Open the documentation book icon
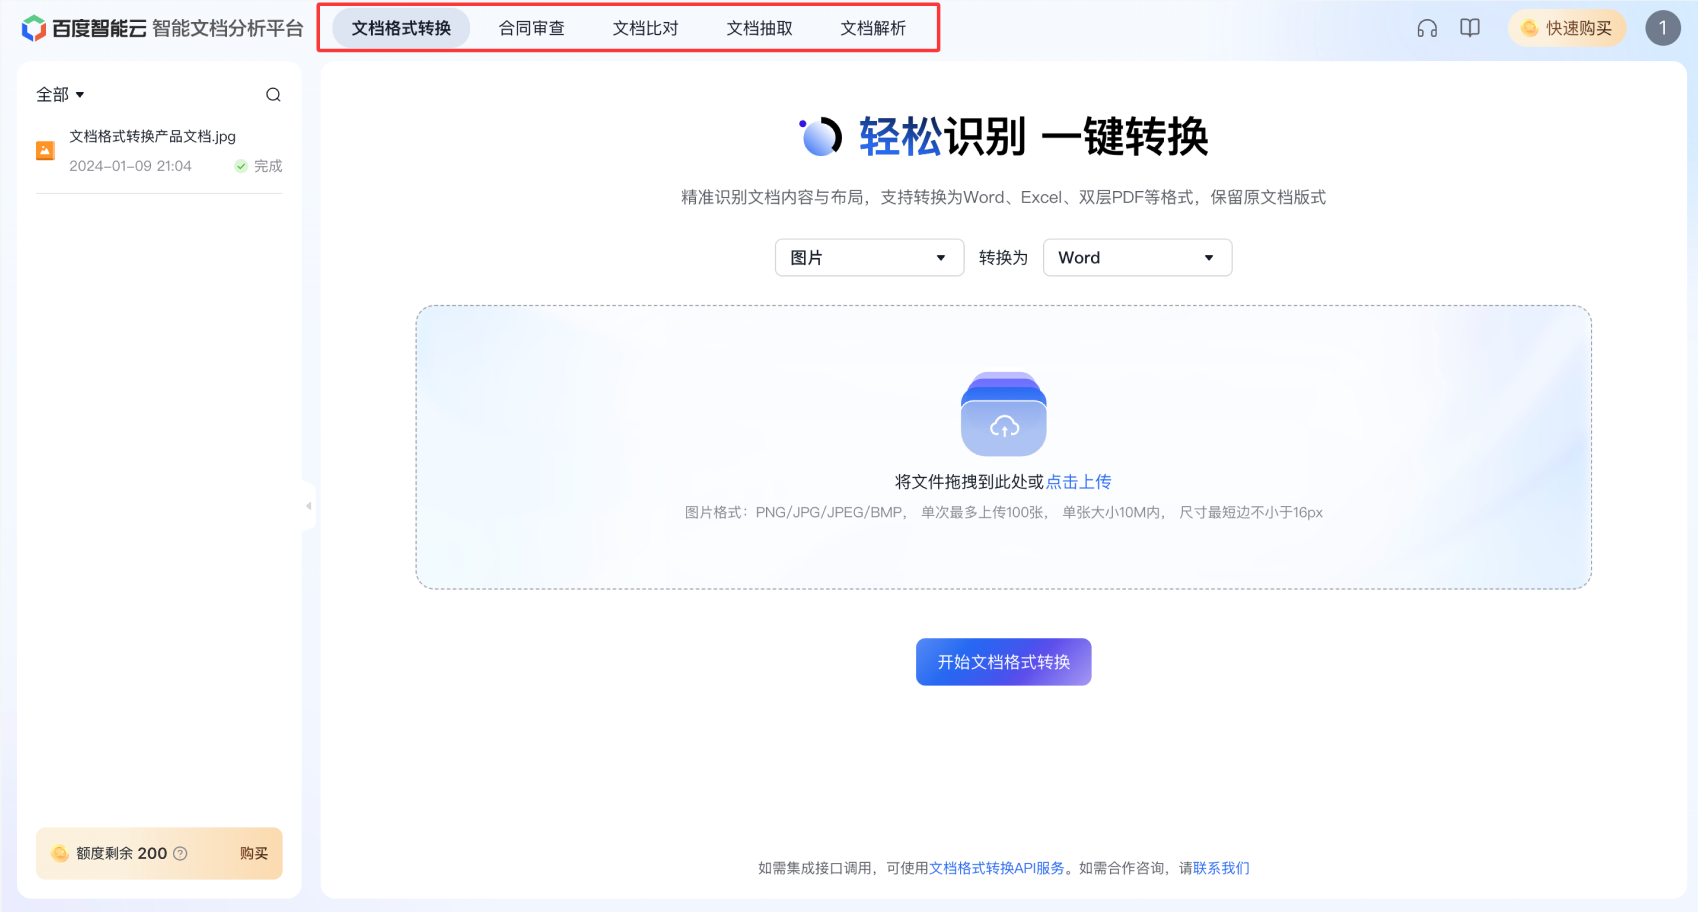 (1470, 28)
